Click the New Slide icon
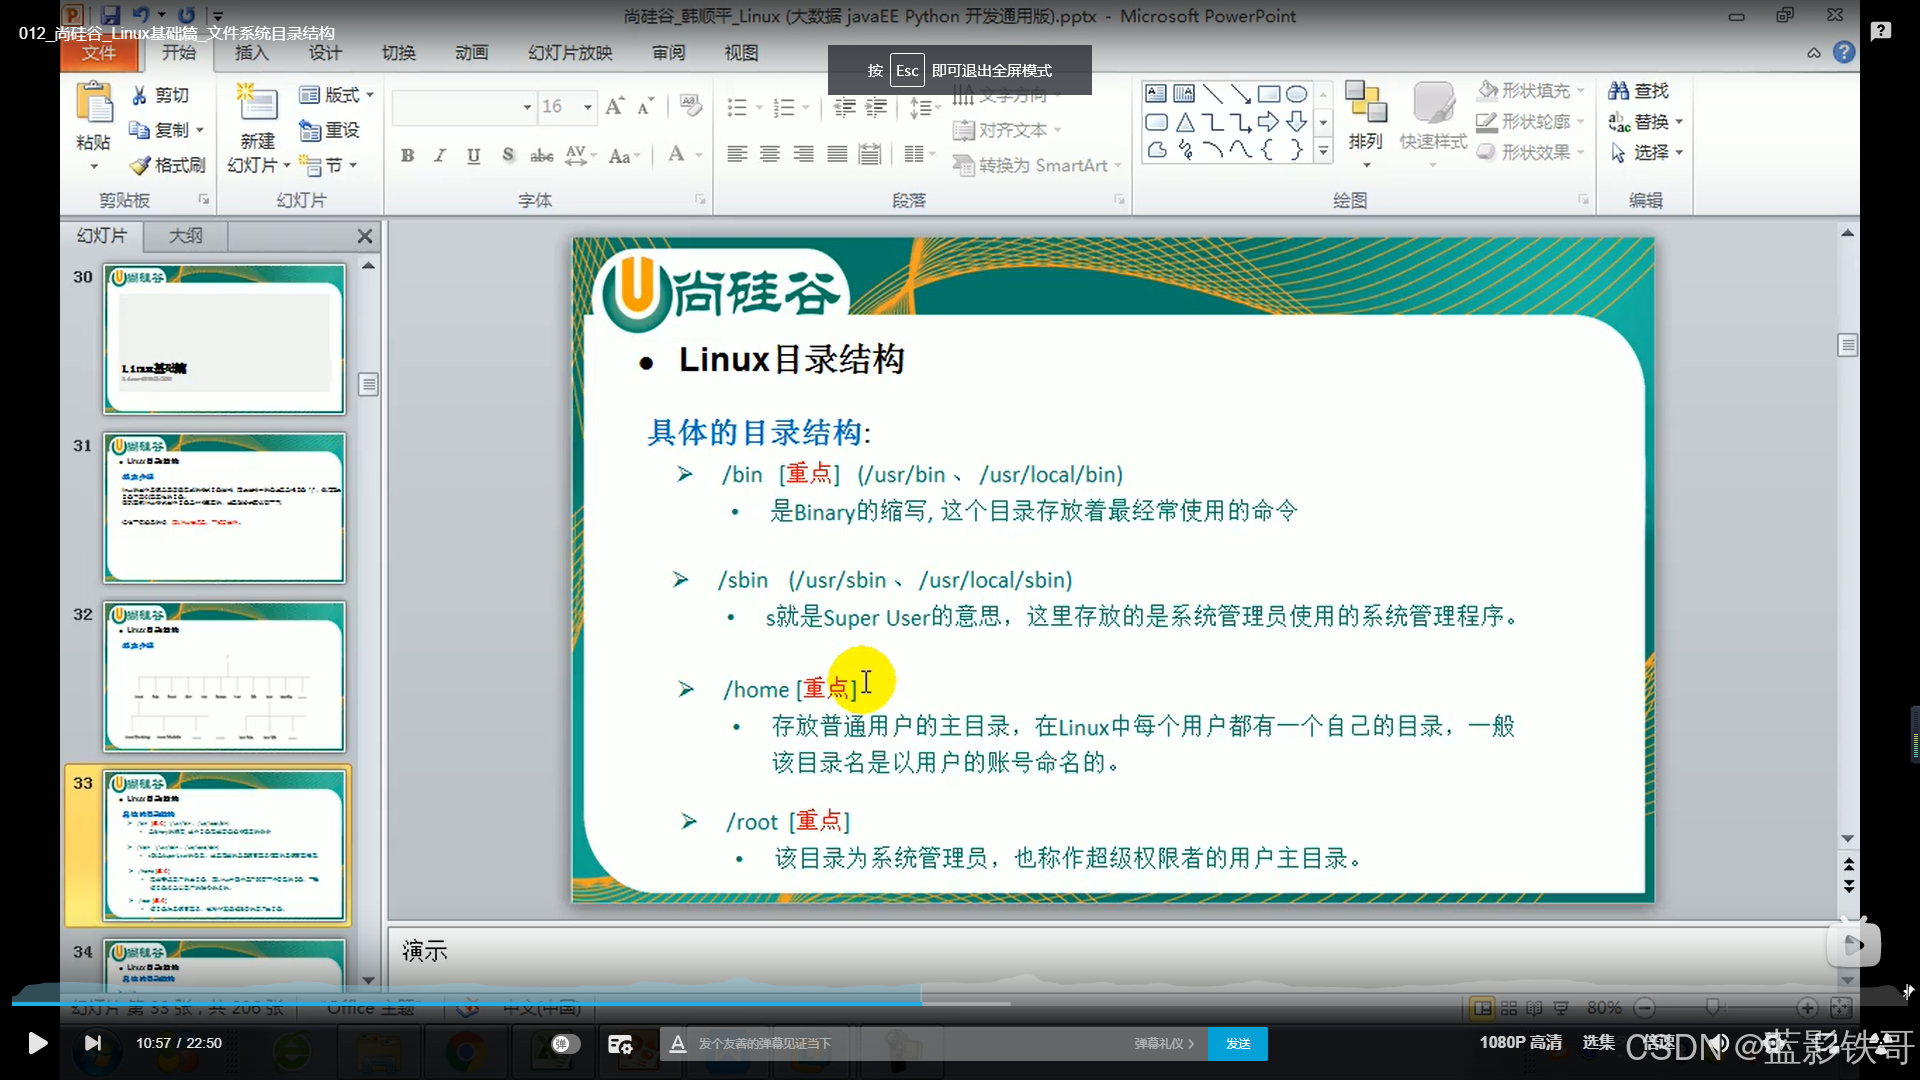The width and height of the screenshot is (1920, 1080). [257, 104]
